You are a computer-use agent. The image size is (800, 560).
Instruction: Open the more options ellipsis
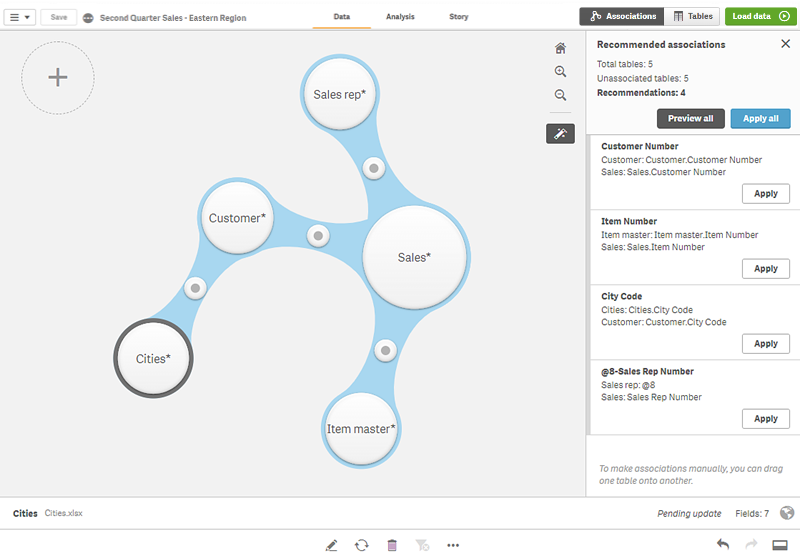[453, 546]
